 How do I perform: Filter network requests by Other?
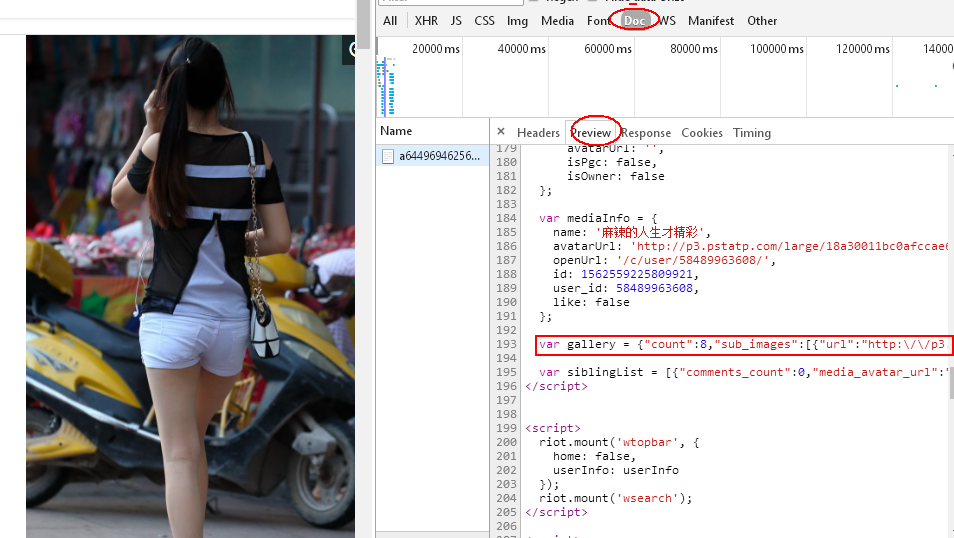(762, 21)
